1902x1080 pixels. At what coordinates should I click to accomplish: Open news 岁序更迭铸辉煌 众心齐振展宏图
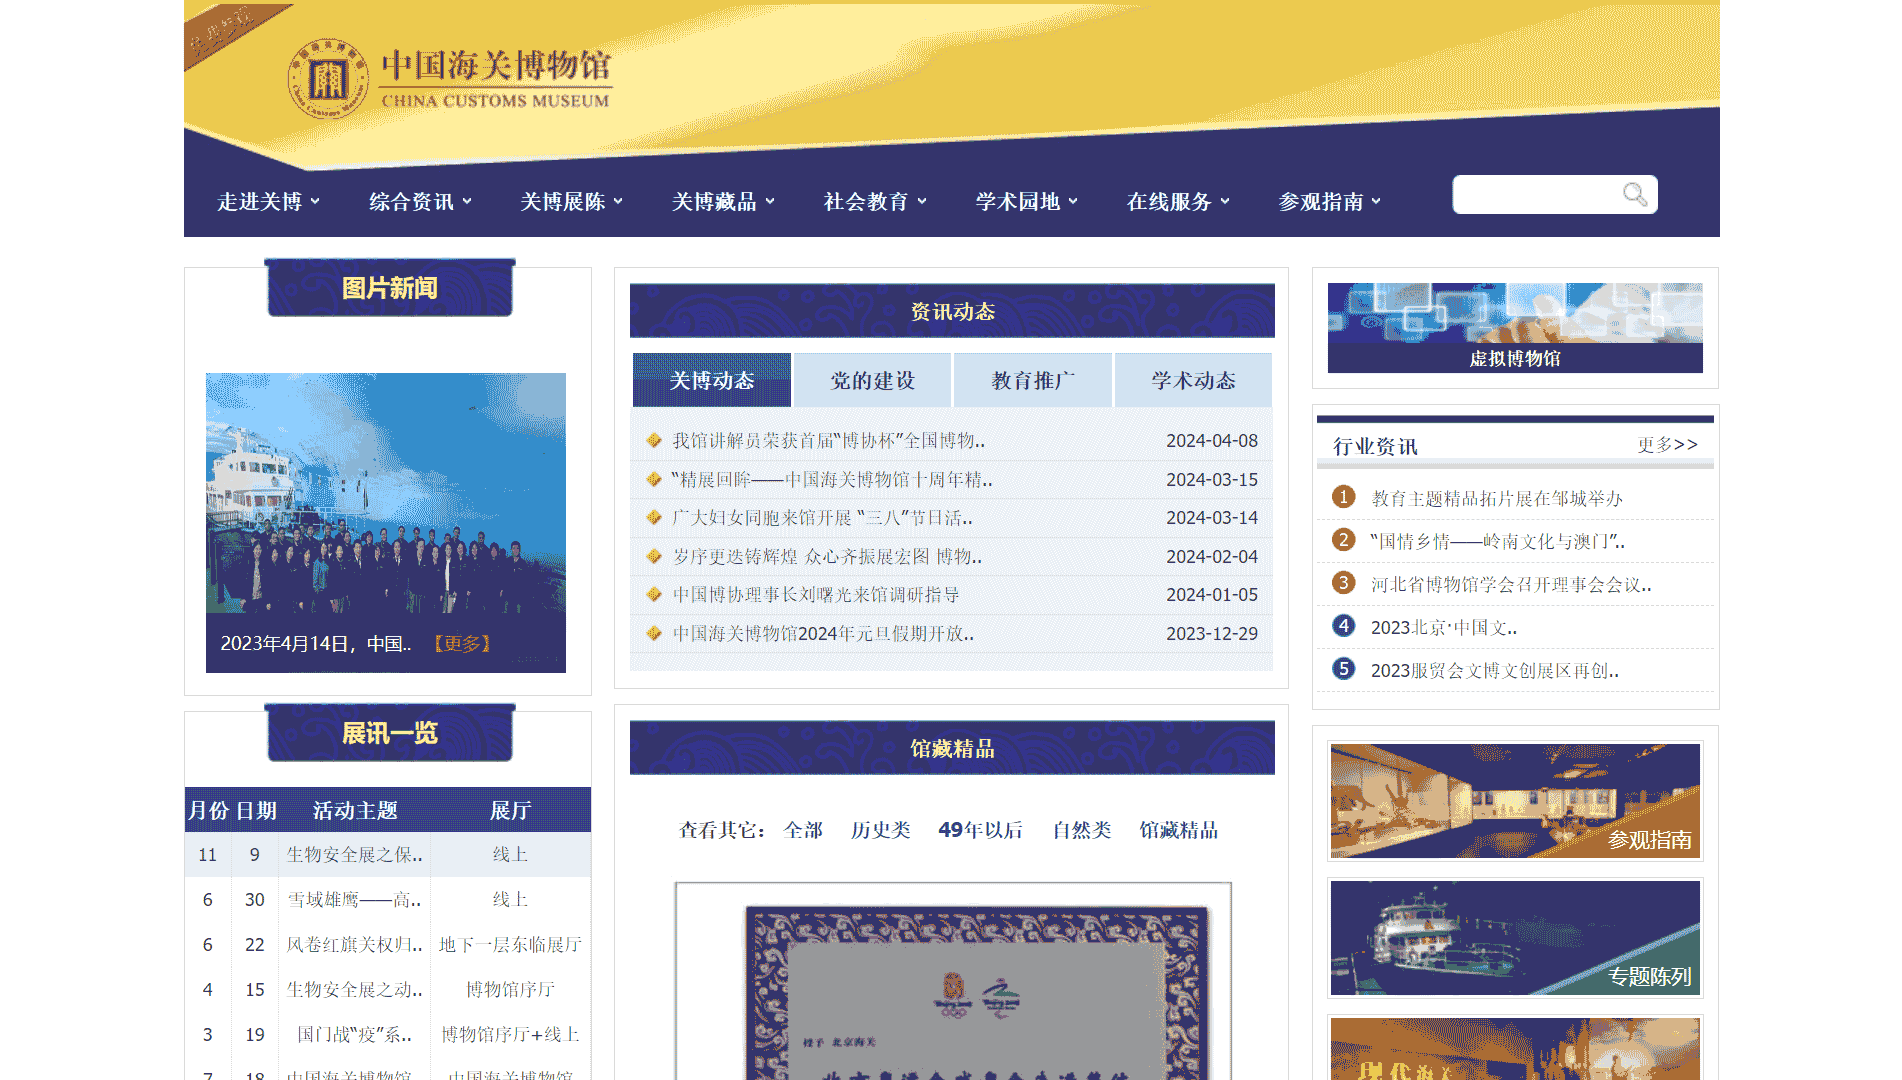click(x=827, y=556)
